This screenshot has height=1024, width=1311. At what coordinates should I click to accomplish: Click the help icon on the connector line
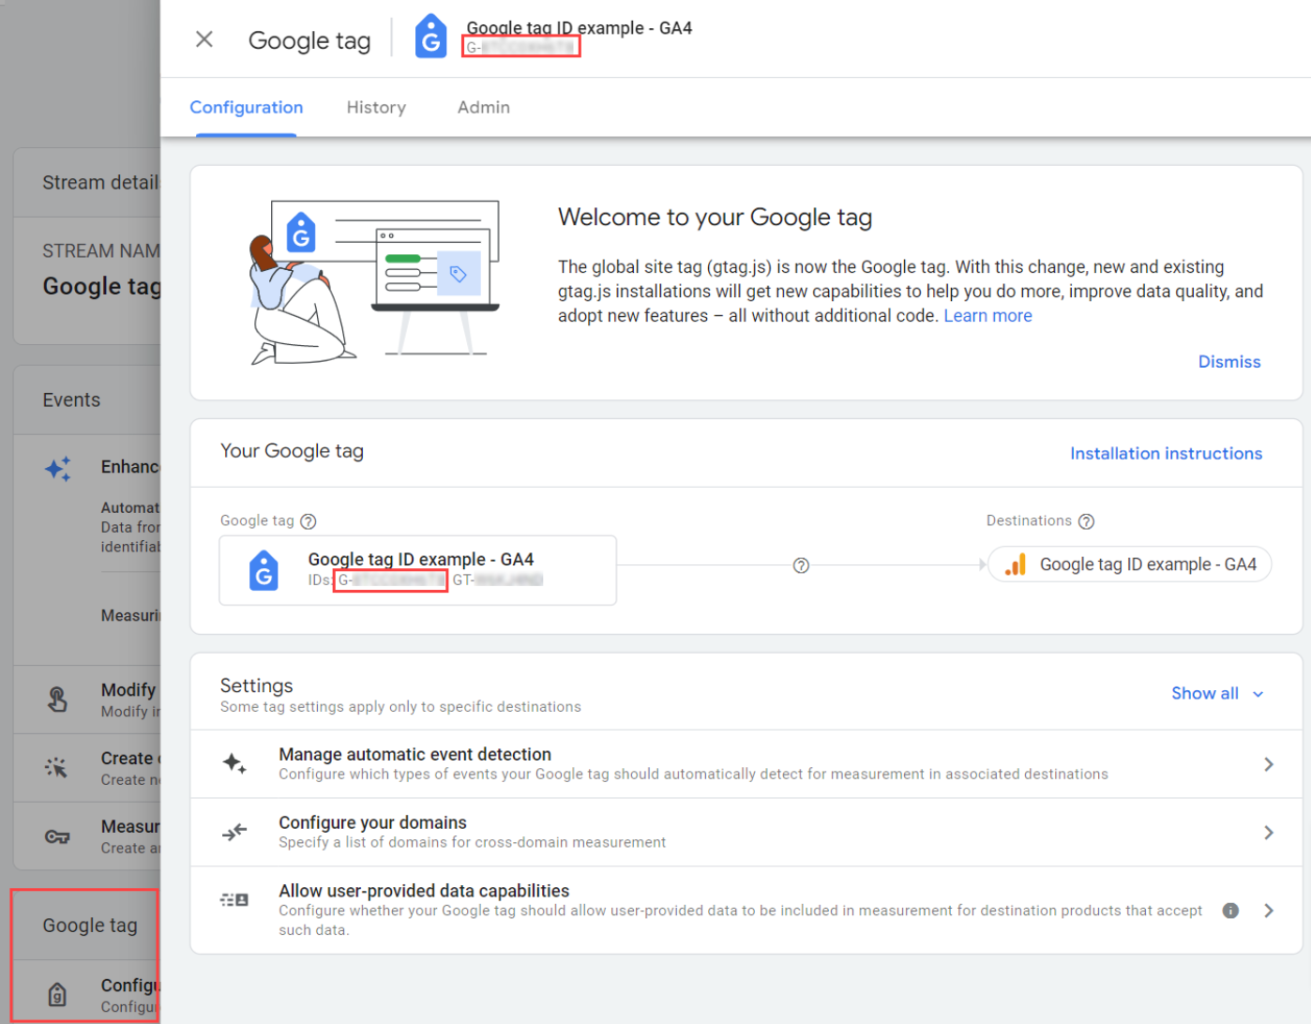(801, 565)
